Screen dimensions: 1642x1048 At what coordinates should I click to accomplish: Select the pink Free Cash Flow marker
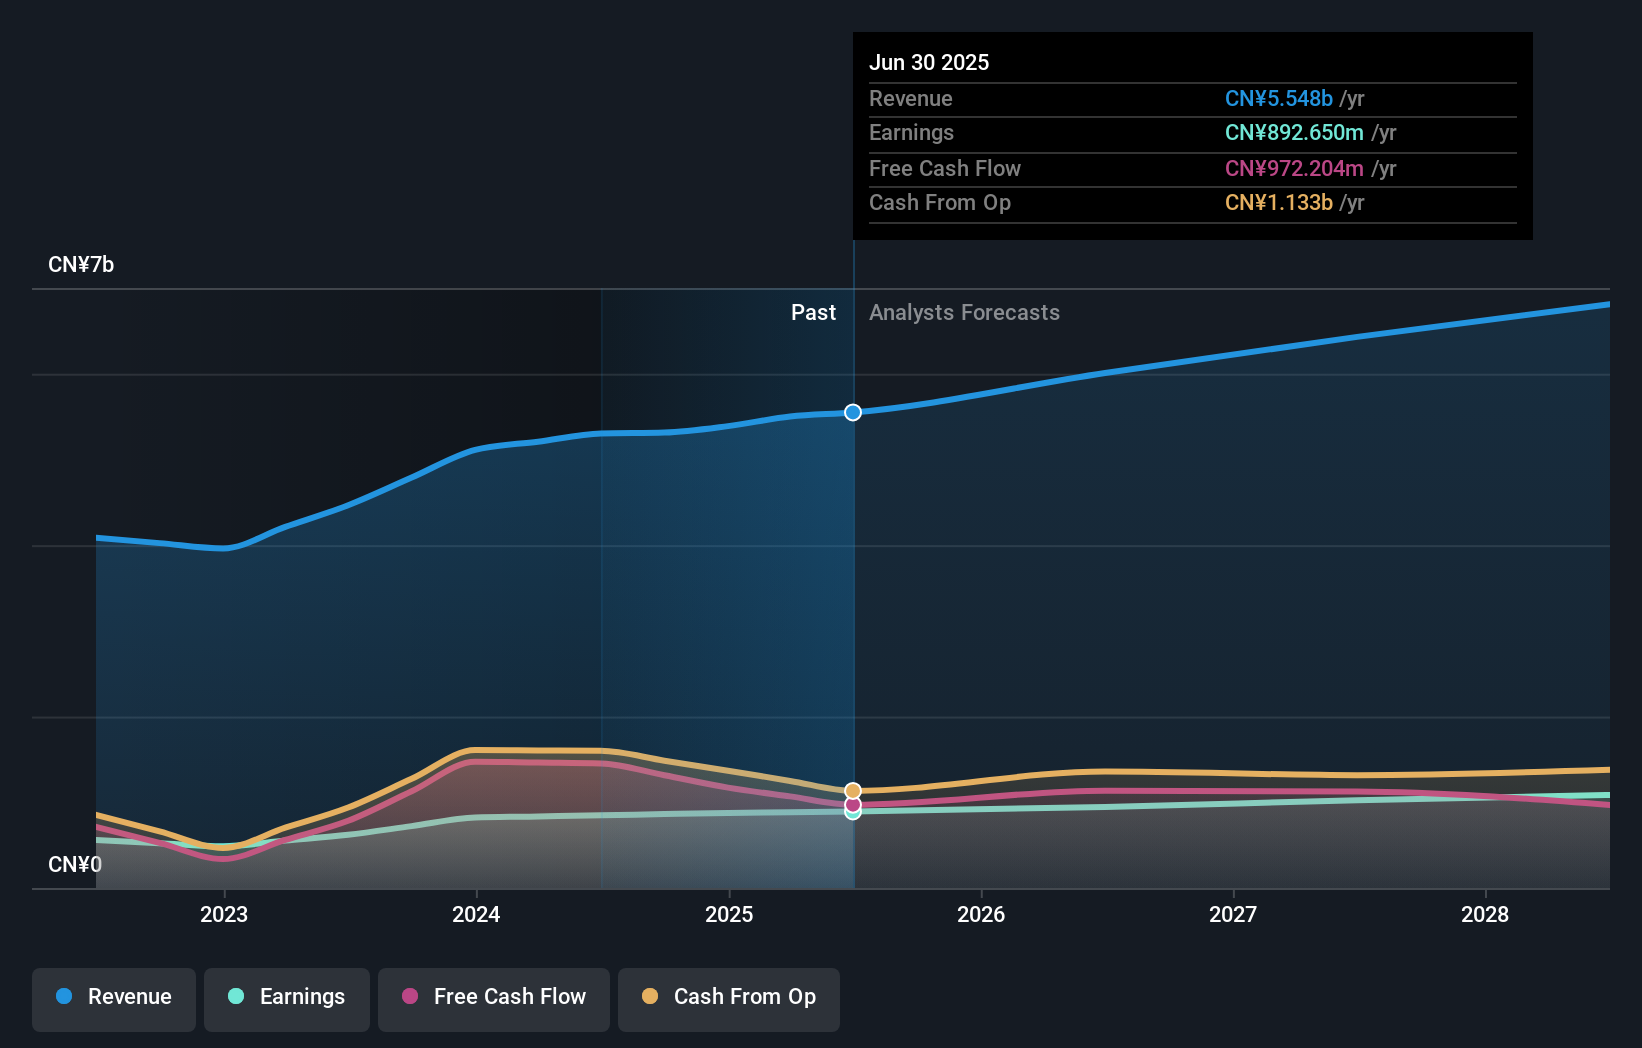[852, 805]
